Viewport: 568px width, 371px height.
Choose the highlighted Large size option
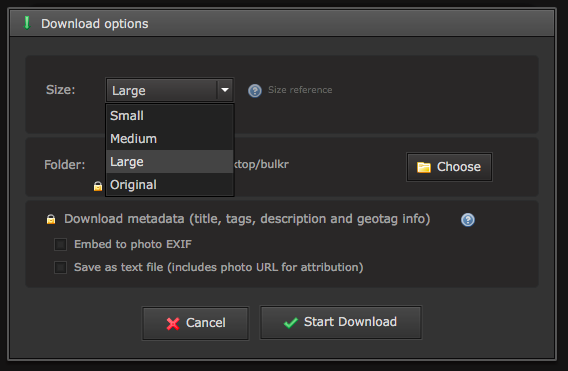[x=170, y=162]
